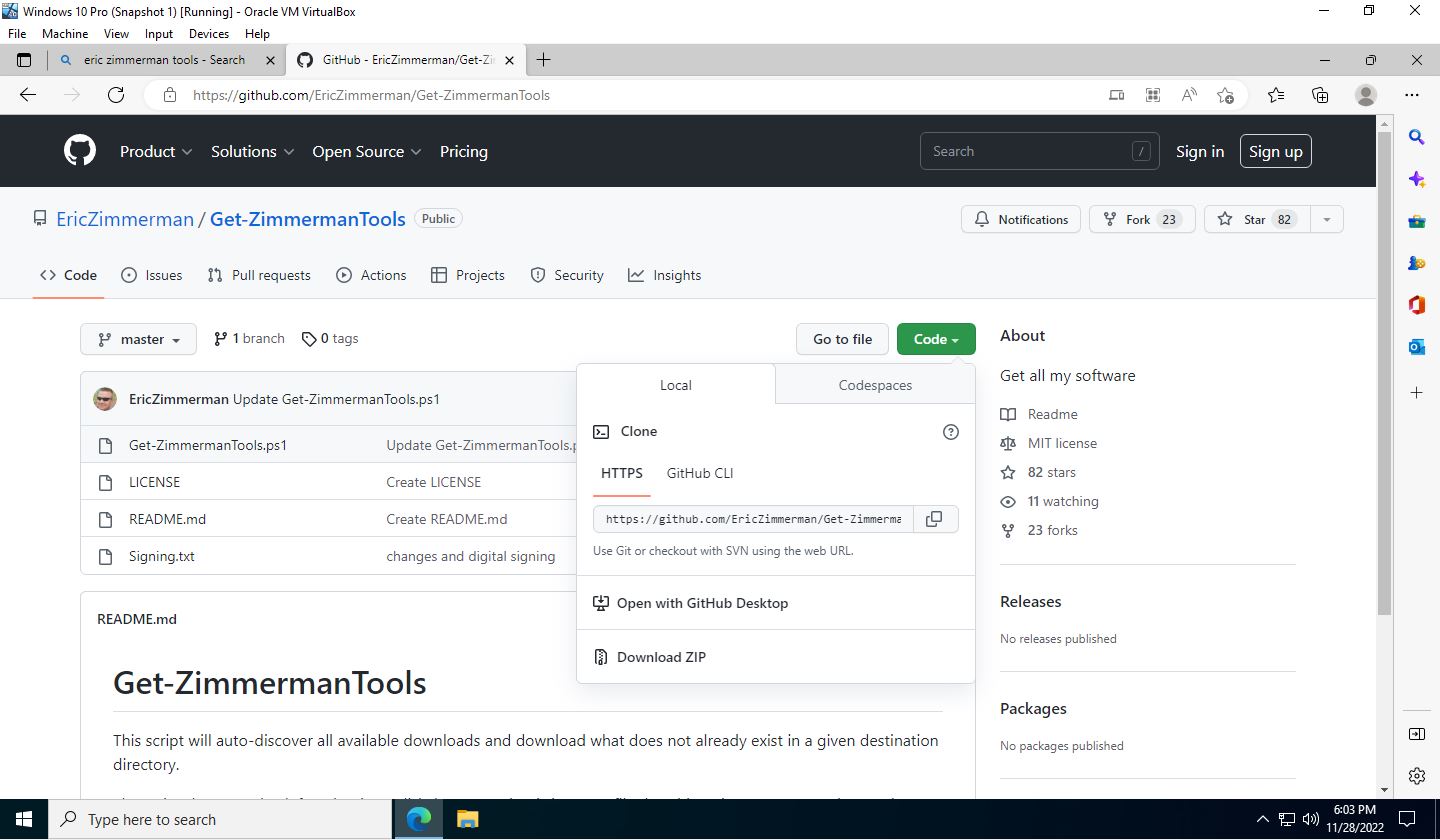Expand Solutions dropdown menu

[x=252, y=151]
